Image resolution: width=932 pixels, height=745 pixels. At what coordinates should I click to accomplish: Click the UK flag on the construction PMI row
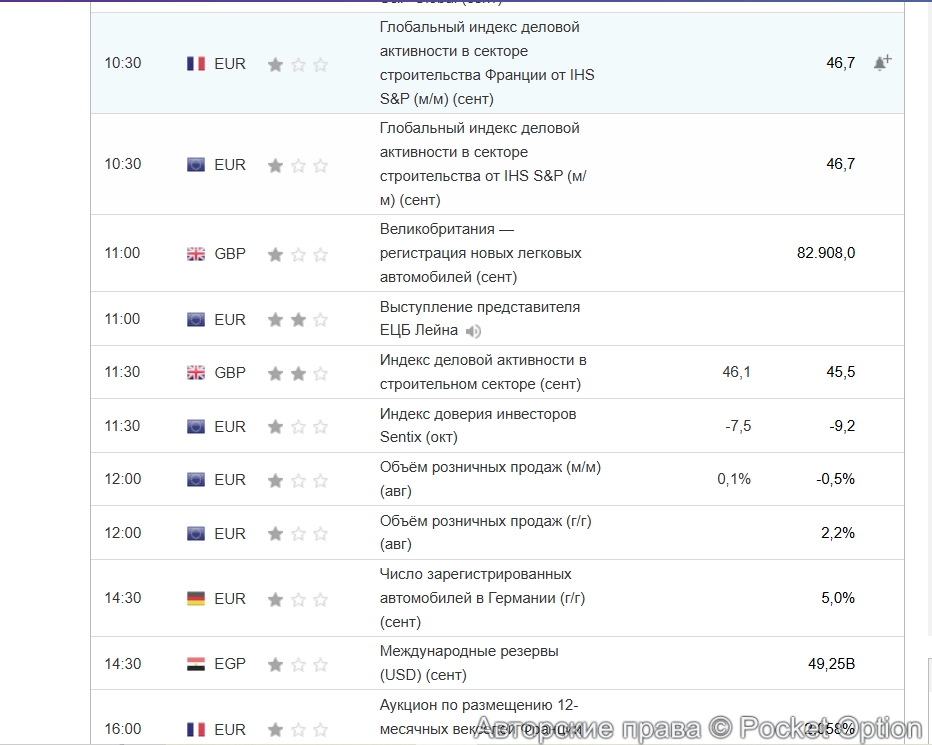tap(195, 371)
